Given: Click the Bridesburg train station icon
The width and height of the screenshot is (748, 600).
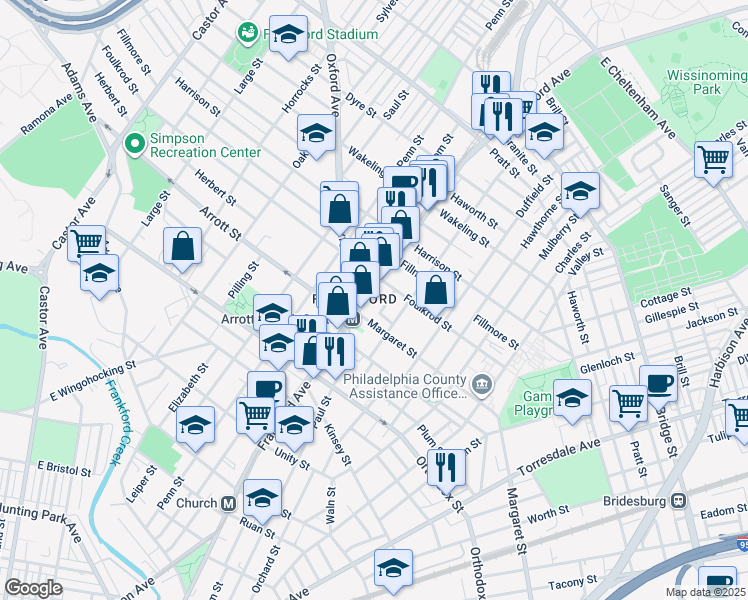Looking at the screenshot, I should pos(679,501).
